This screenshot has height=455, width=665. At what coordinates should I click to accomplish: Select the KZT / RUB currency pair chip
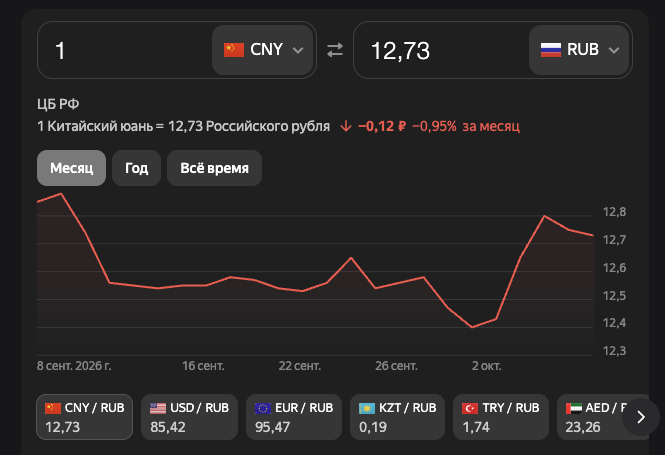coord(397,417)
